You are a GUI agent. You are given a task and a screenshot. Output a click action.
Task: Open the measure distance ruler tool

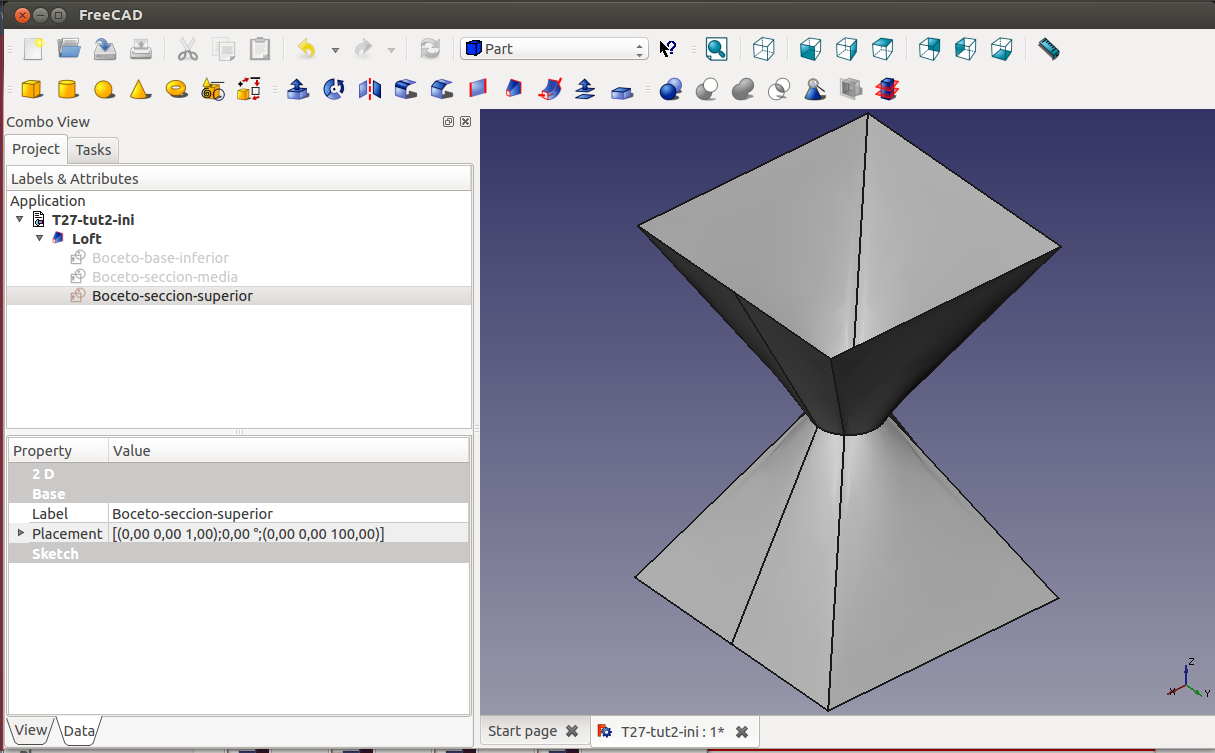[x=1048, y=49]
